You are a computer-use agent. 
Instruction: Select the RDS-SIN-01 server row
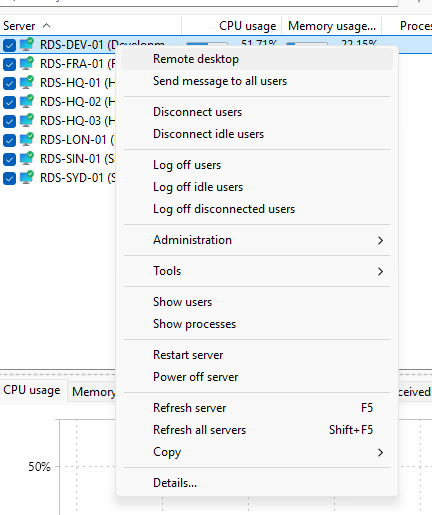pyautogui.click(x=58, y=158)
